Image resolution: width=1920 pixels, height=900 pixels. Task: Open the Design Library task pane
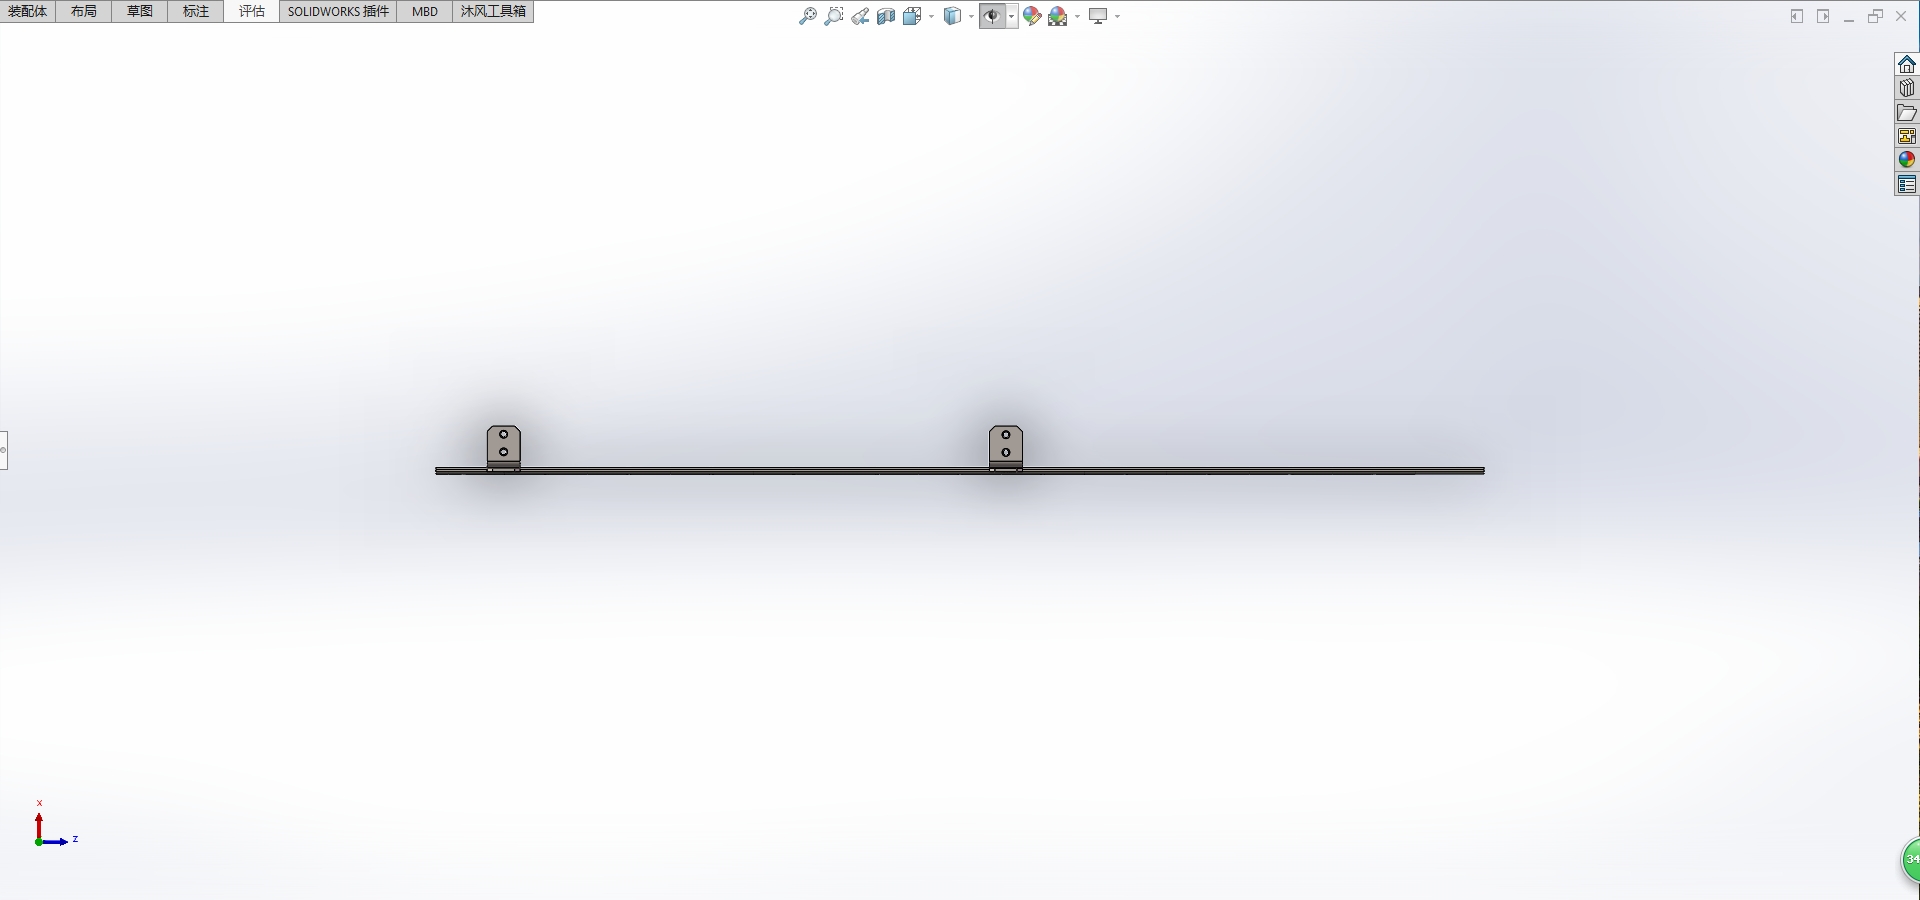pos(1907,88)
